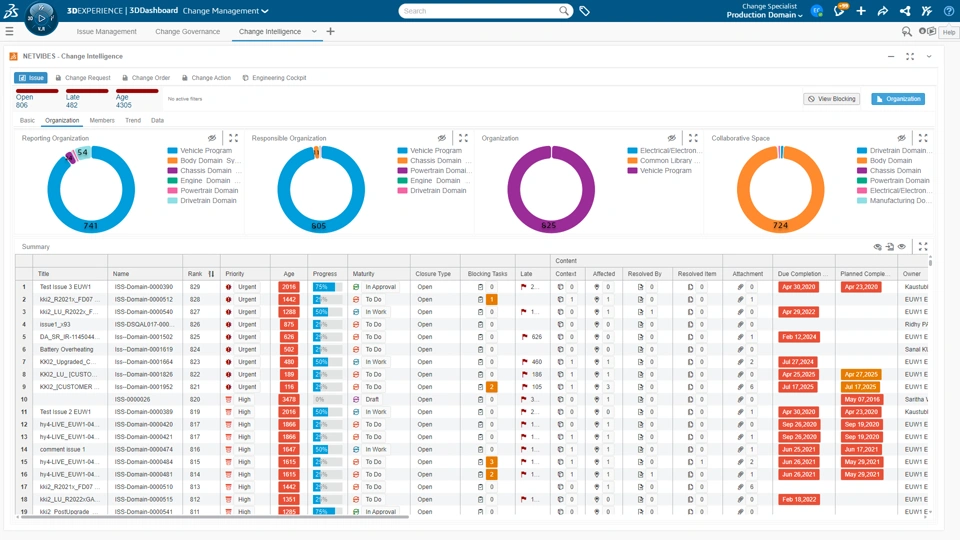Screen dimensions: 960x540
Task: Toggle the Open 806 filter
Action: (x=36, y=99)
